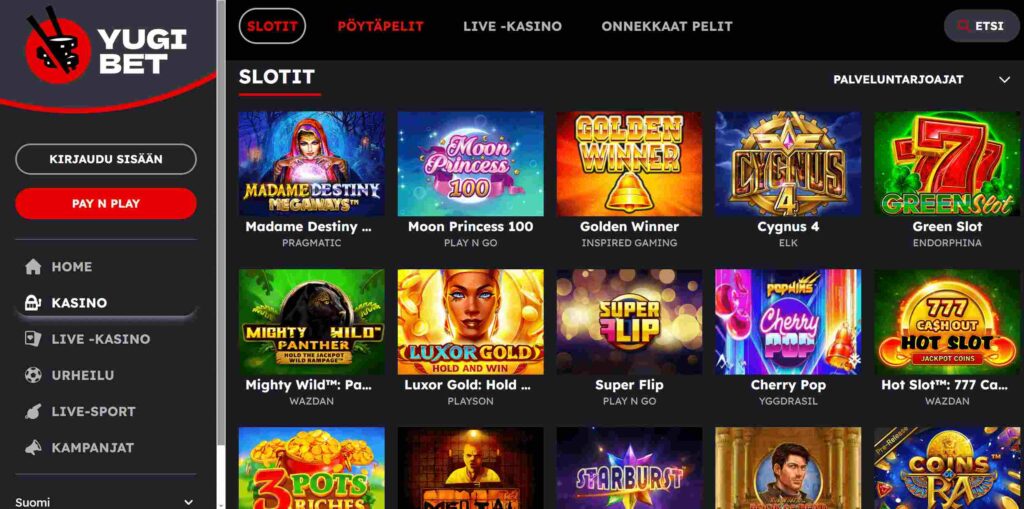Select the Onnekkaat Pelit tab

tap(667, 27)
